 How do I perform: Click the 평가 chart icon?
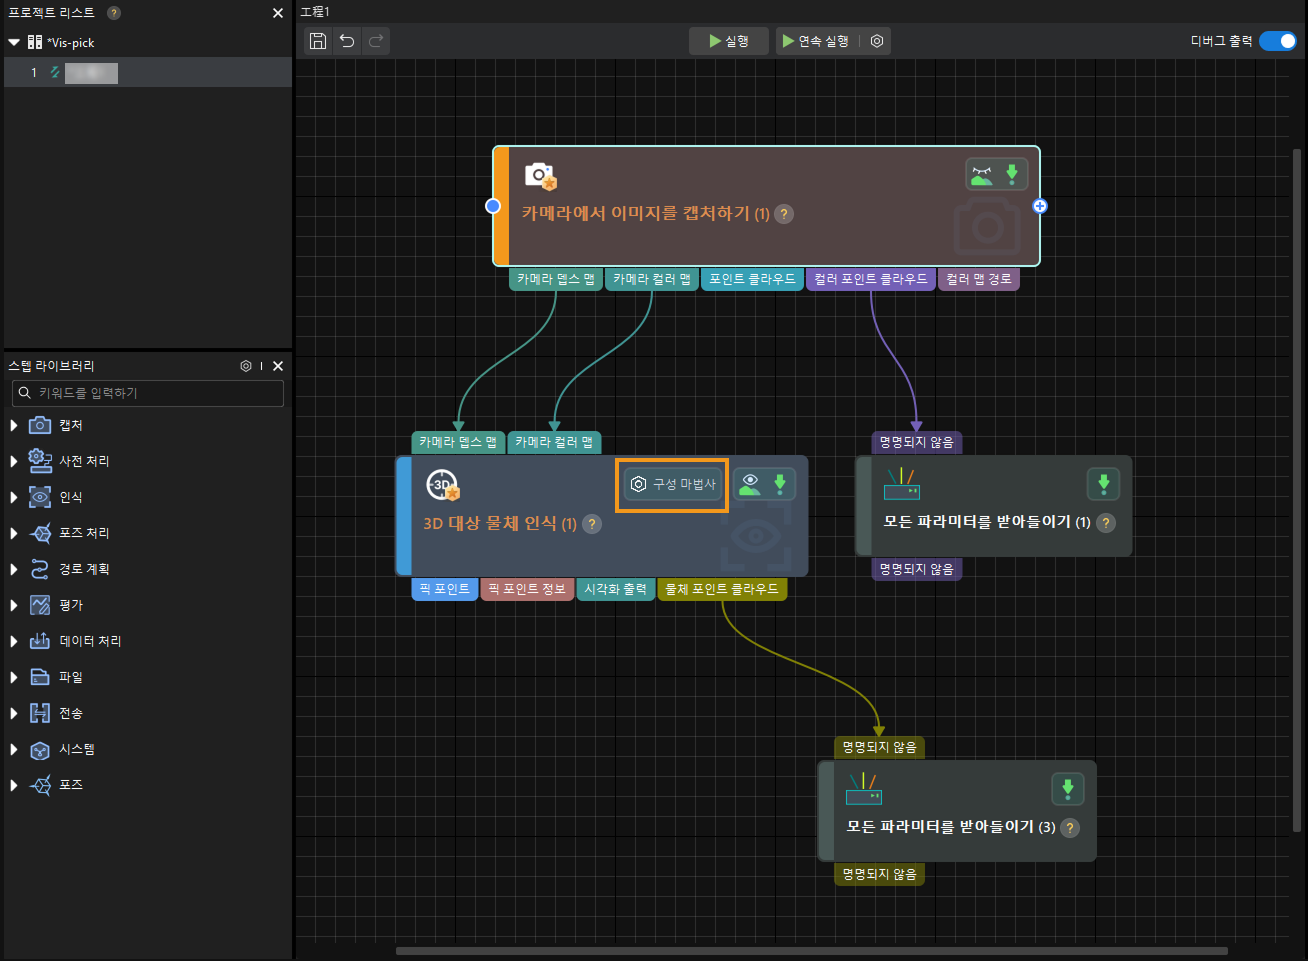[x=40, y=605]
